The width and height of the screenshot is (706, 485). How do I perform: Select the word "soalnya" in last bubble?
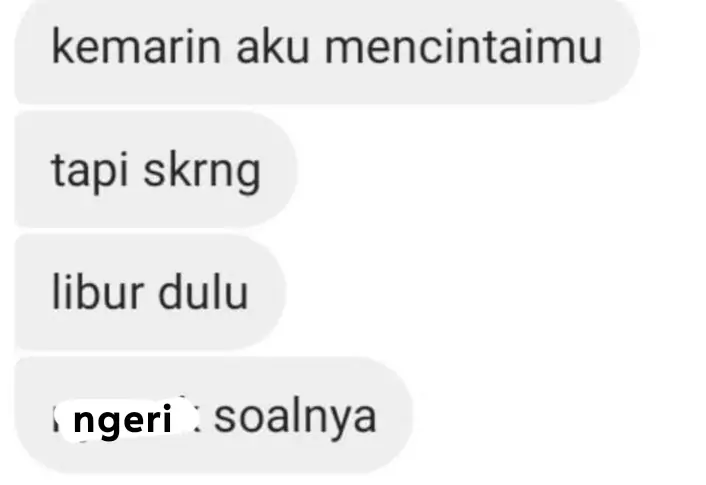point(295,419)
